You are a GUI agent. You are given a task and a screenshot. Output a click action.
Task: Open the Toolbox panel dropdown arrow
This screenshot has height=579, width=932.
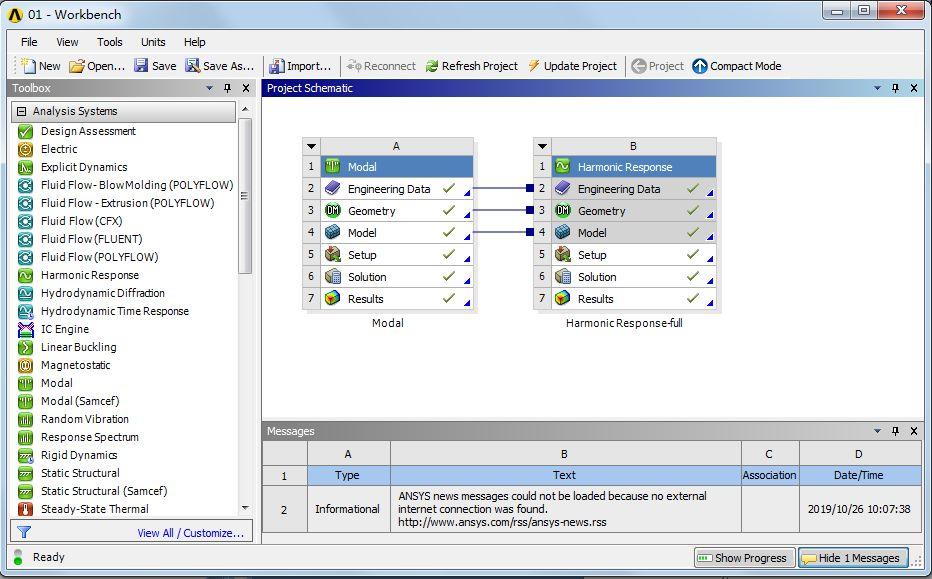209,88
